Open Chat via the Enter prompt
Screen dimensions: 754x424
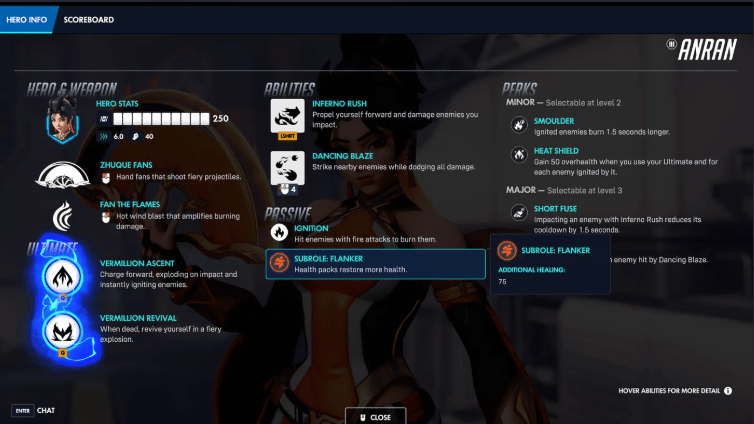click(x=33, y=410)
